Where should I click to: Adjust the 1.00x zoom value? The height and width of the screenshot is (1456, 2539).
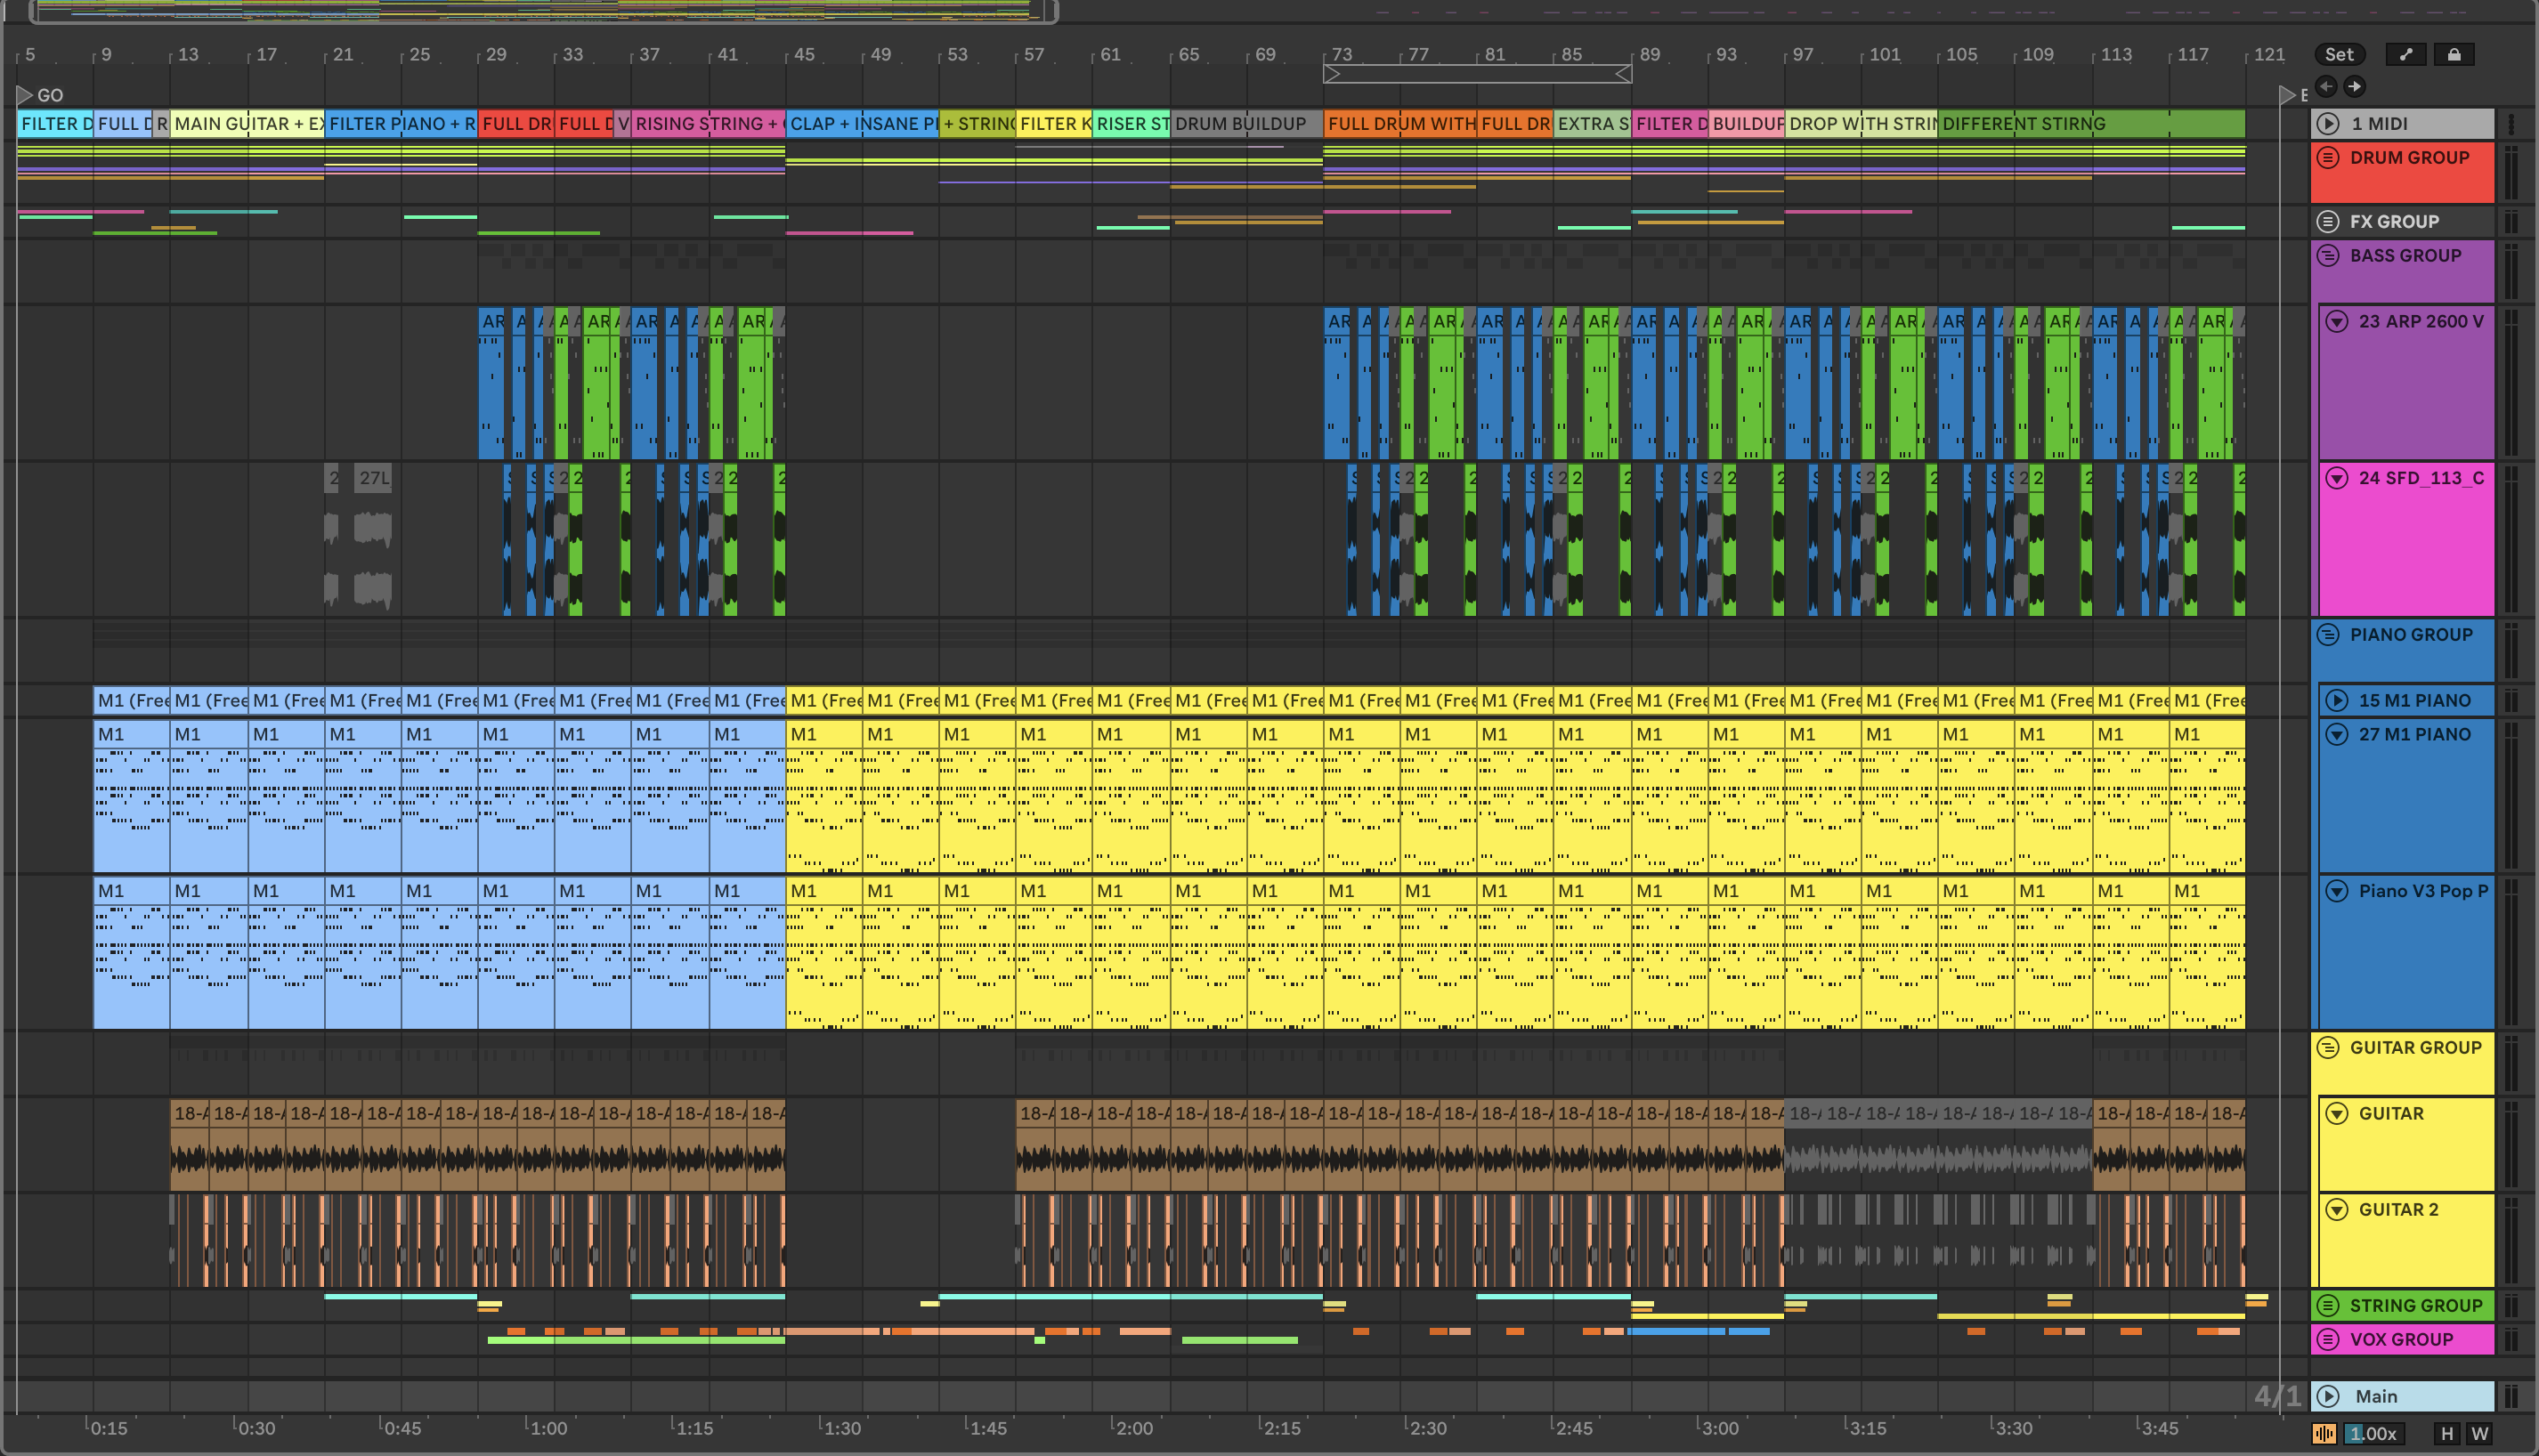pos(2374,1434)
